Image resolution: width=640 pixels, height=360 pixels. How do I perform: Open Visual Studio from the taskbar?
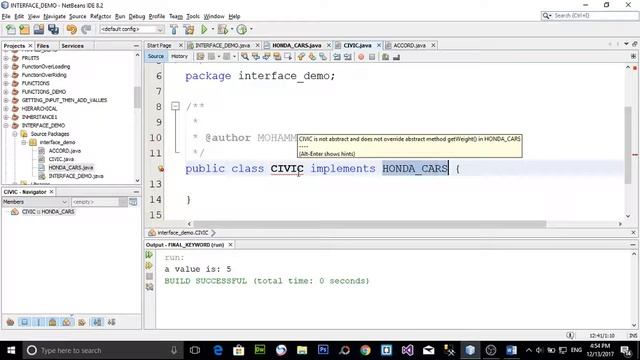click(407, 350)
